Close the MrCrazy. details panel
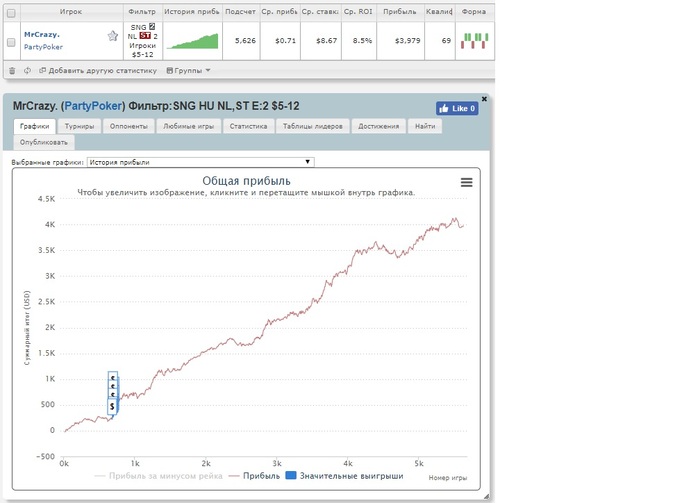Screen dimensions: 700x503 [x=484, y=99]
